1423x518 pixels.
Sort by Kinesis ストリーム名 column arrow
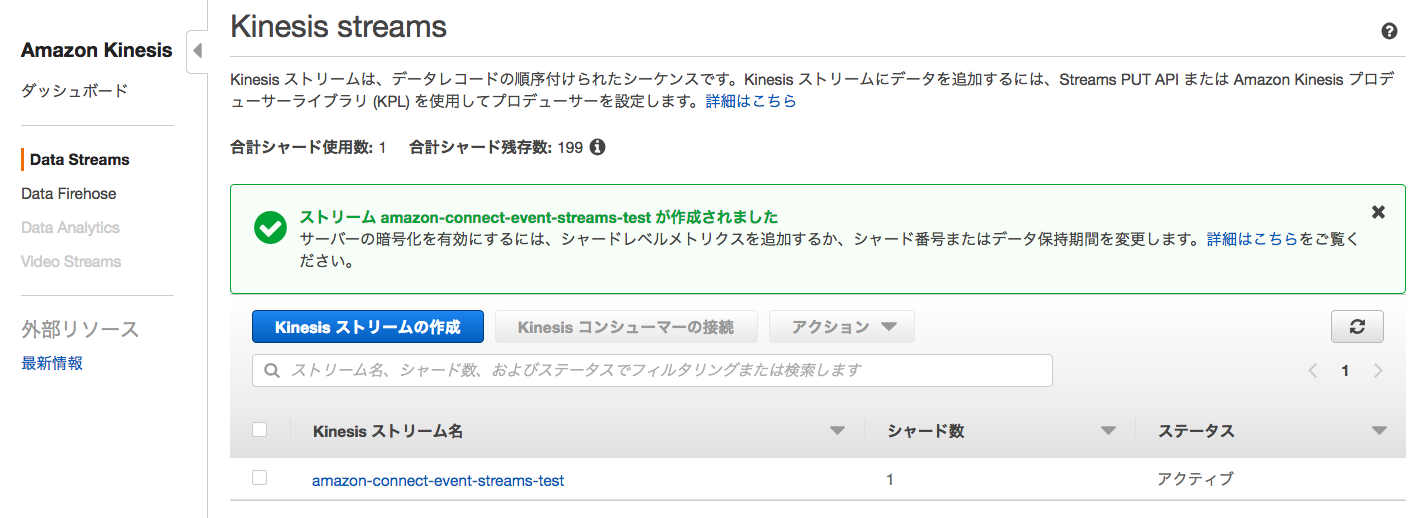point(837,431)
